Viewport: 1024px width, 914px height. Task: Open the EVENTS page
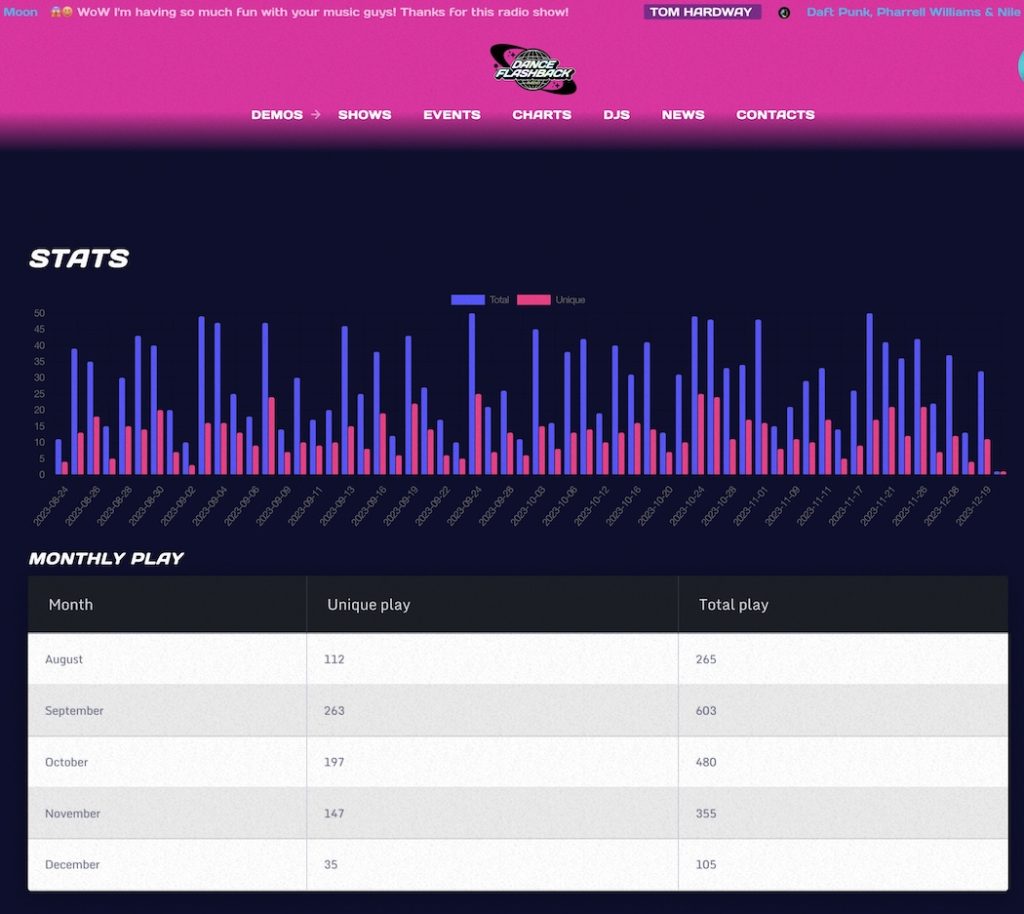coord(452,114)
